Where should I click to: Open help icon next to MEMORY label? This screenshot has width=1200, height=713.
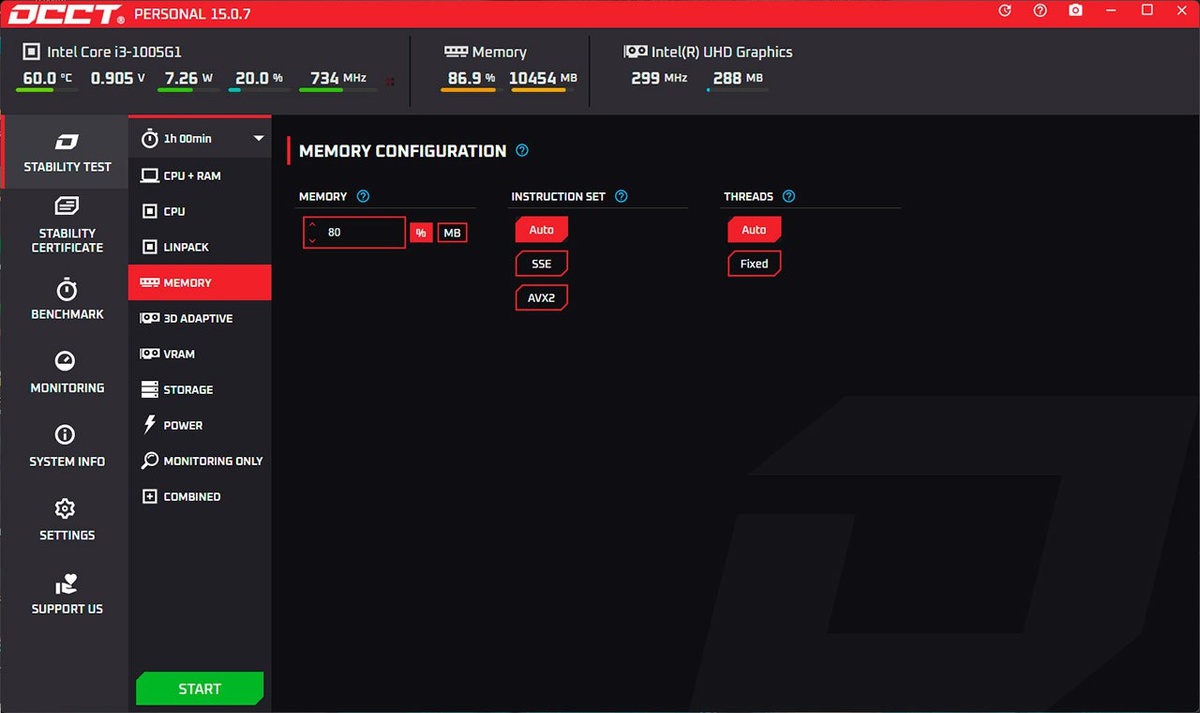(x=363, y=196)
